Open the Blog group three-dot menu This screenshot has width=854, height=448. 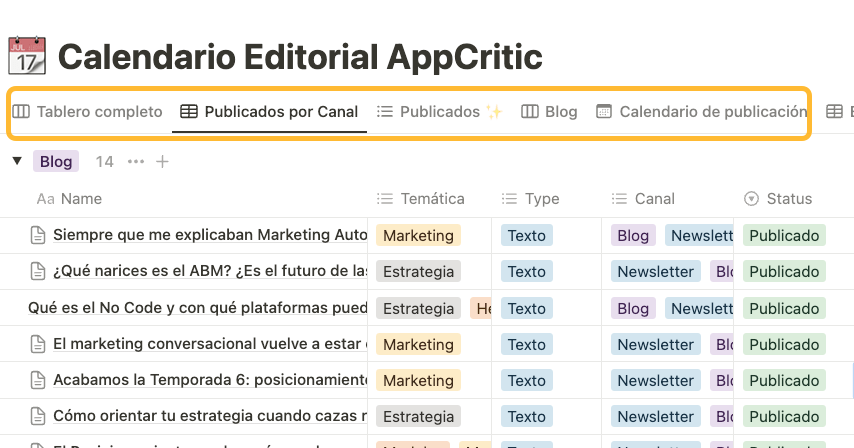[136, 161]
